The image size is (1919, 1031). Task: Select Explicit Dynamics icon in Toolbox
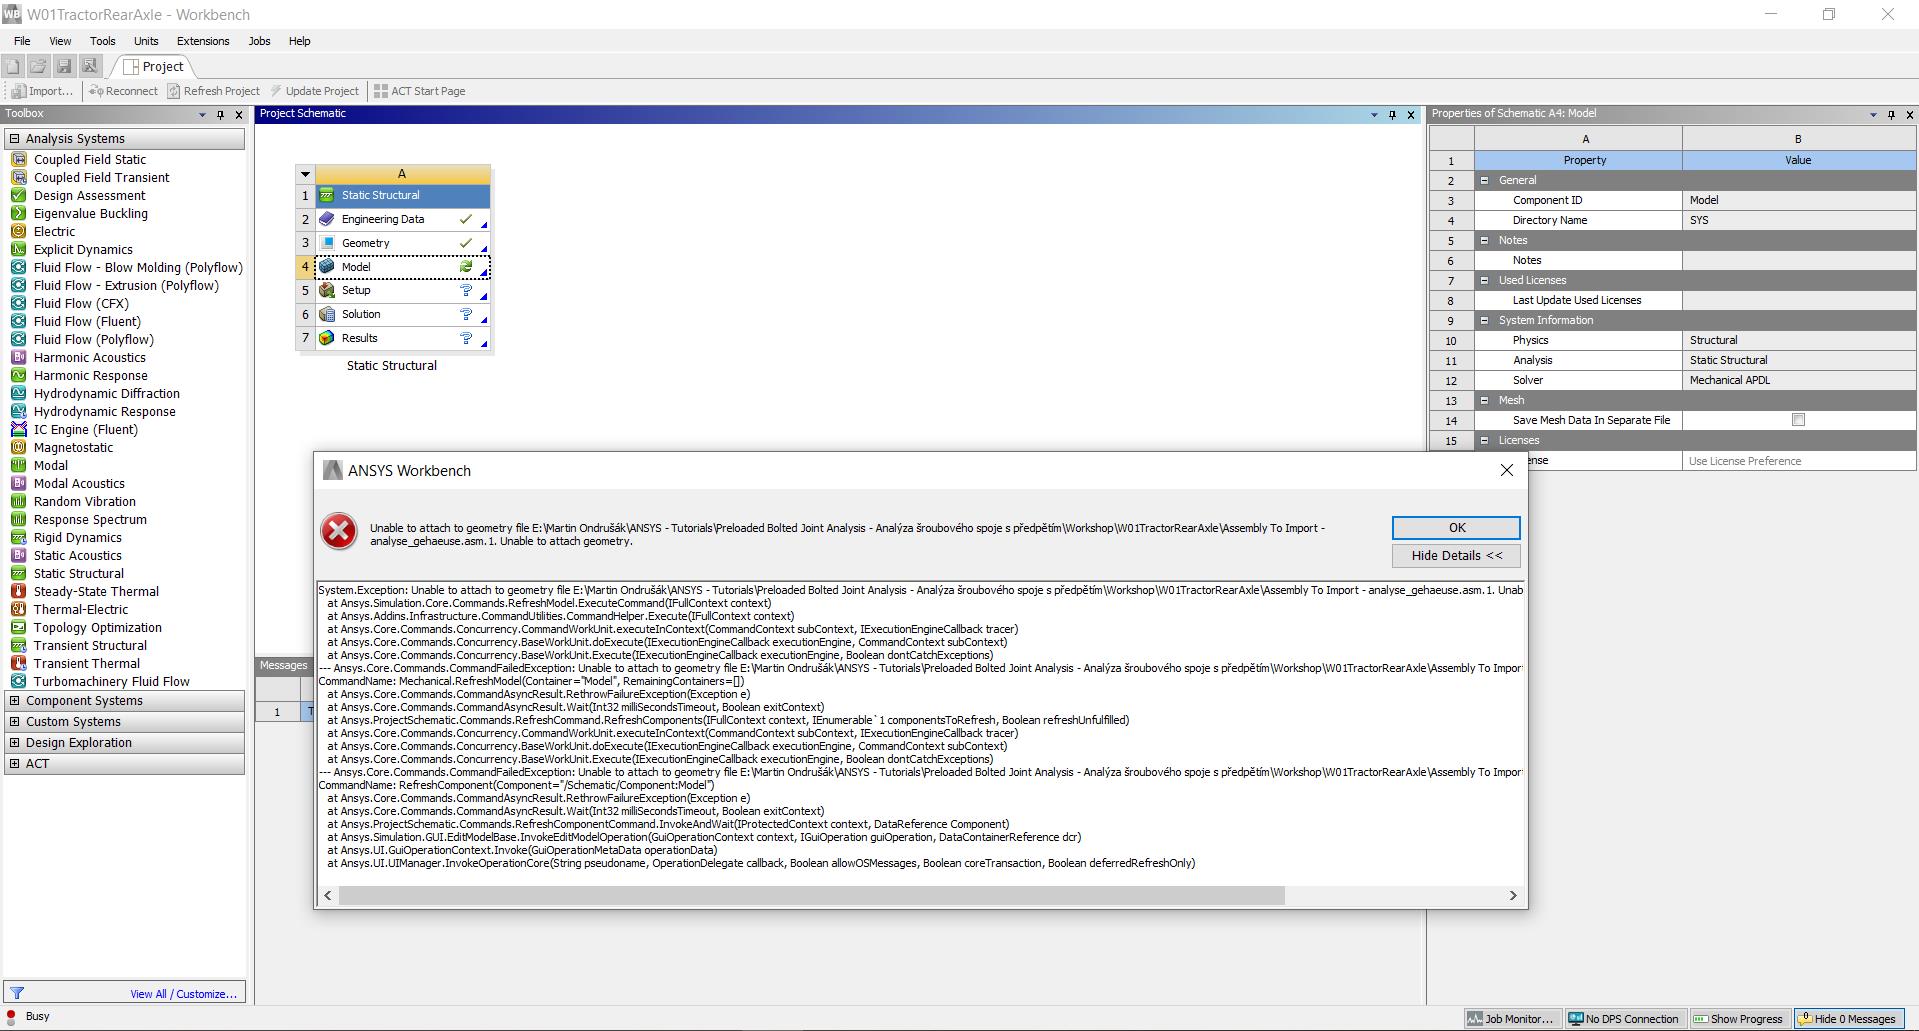[x=18, y=249]
